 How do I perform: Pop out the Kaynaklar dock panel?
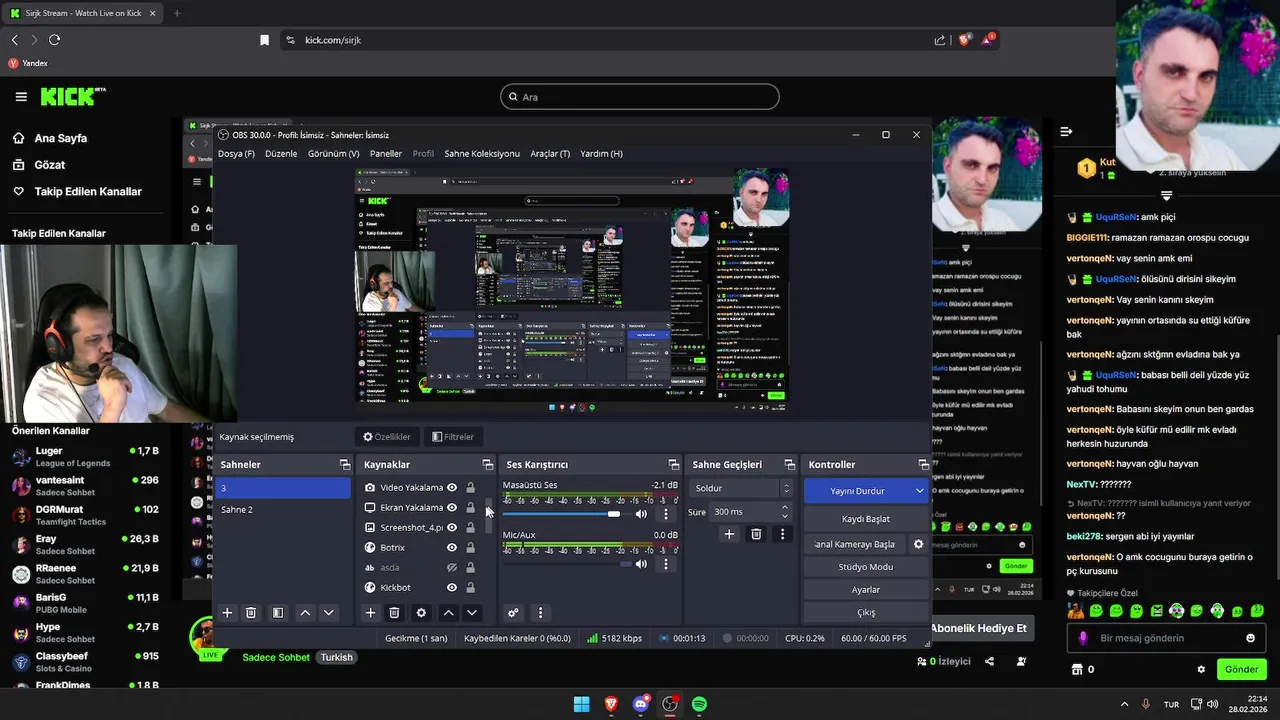(488, 465)
